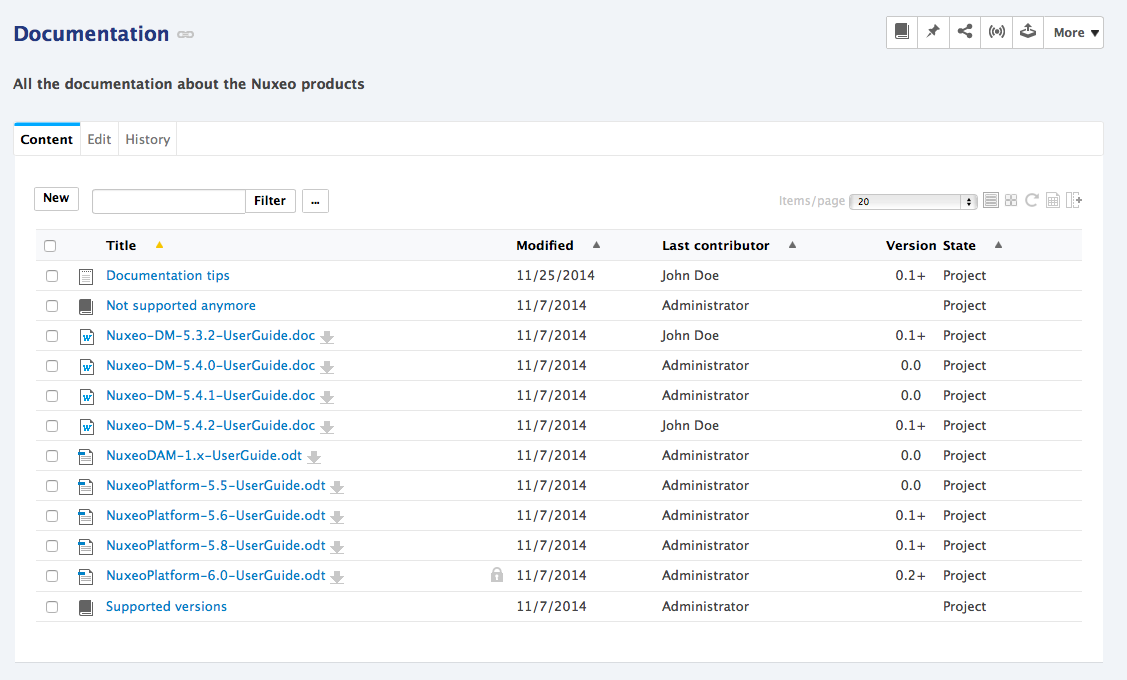The width and height of the screenshot is (1127, 680).
Task: Sort by the Last contributor column arrow
Action: [792, 245]
